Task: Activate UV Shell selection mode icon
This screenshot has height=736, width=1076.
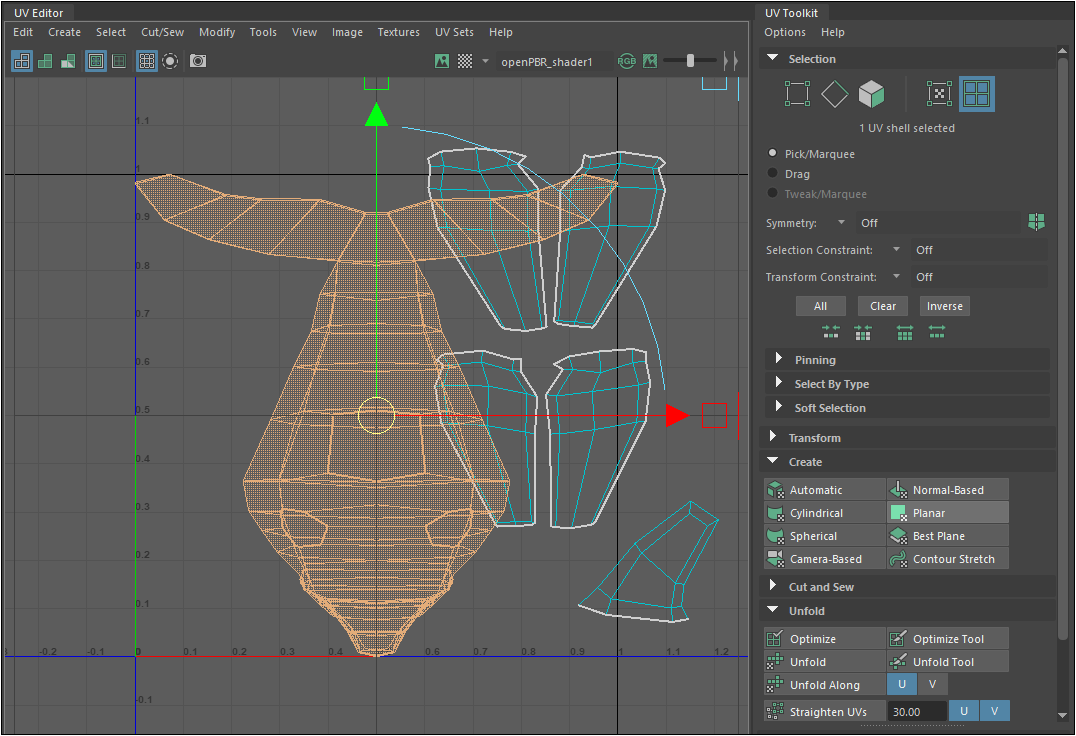Action: tap(976, 94)
